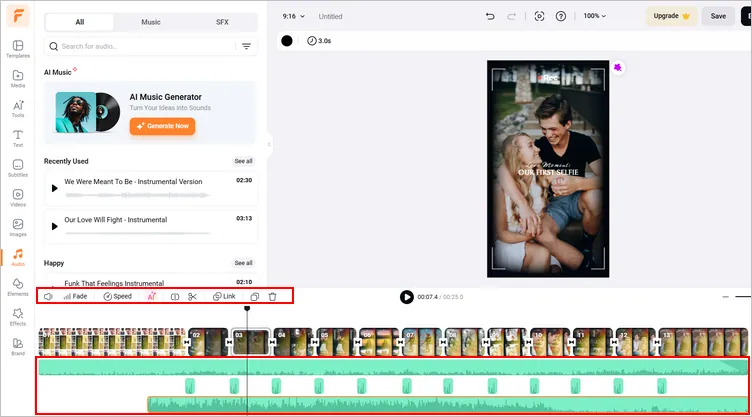The height and width of the screenshot is (417, 752).
Task: Click the zoom out minus on timeline
Action: pyautogui.click(x=725, y=297)
